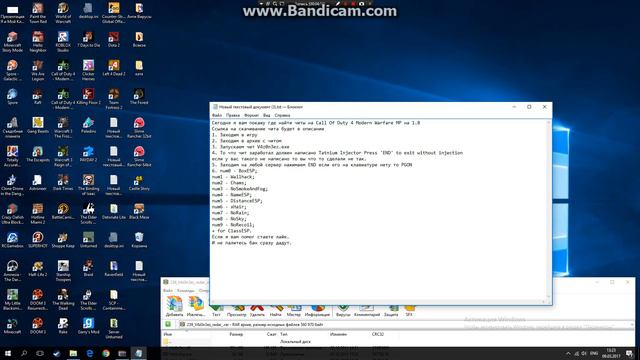
Task: Sort WinRAR list by Тип column
Action: [x=284, y=334]
